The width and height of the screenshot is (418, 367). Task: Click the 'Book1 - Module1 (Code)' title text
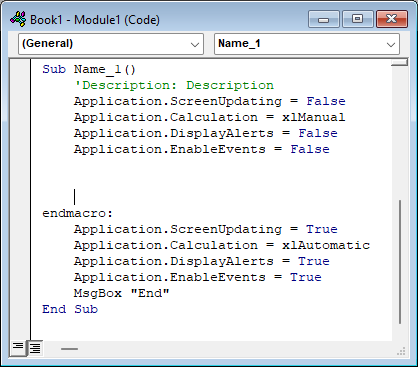[x=95, y=20]
